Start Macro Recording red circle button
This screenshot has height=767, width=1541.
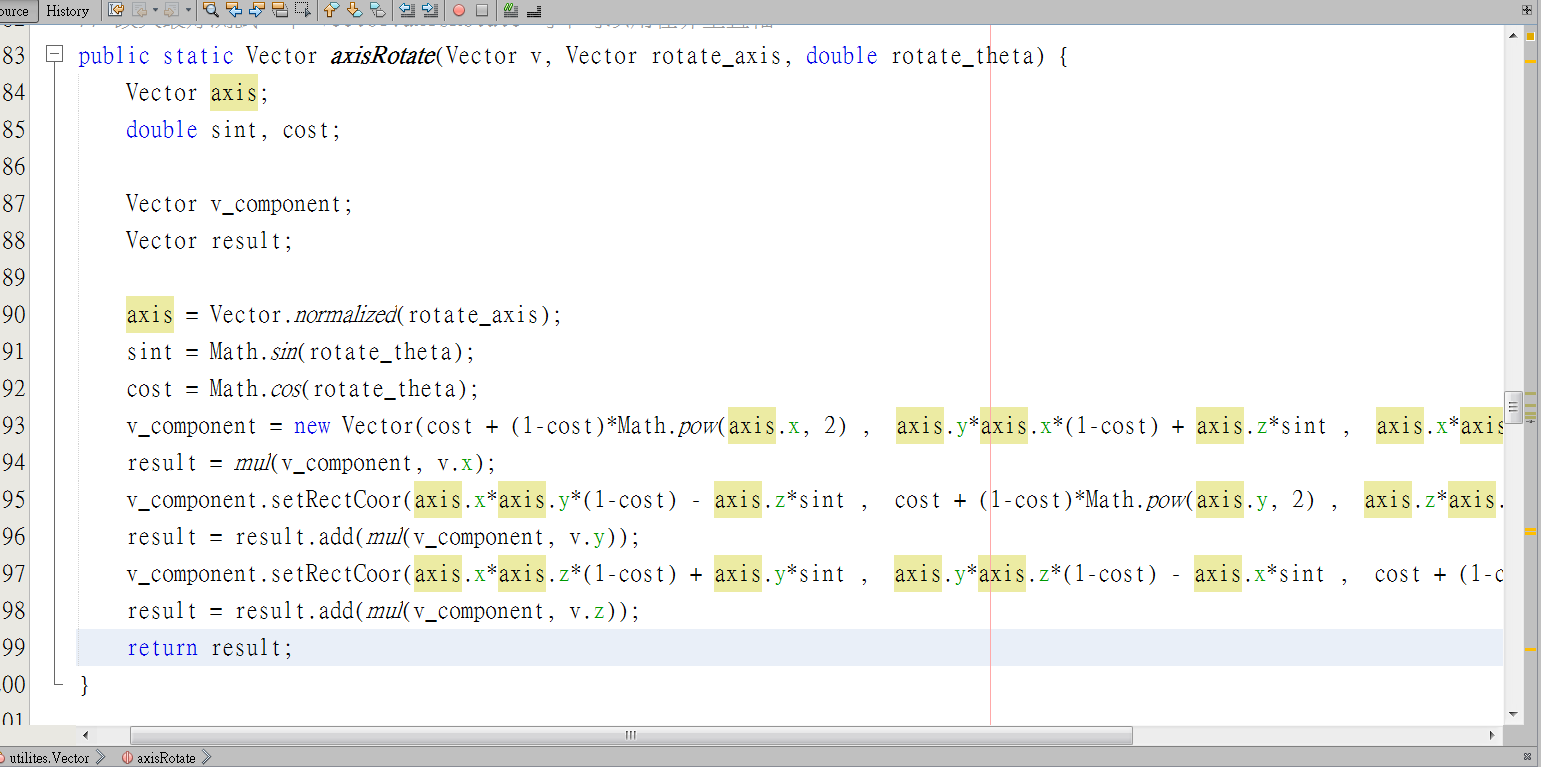click(459, 10)
